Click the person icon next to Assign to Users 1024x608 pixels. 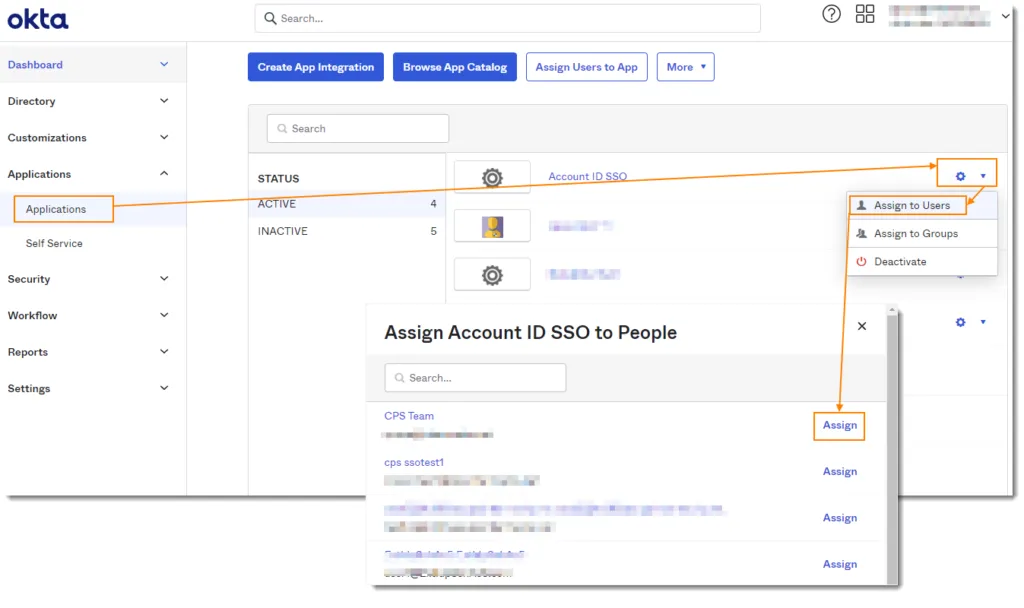(x=861, y=205)
